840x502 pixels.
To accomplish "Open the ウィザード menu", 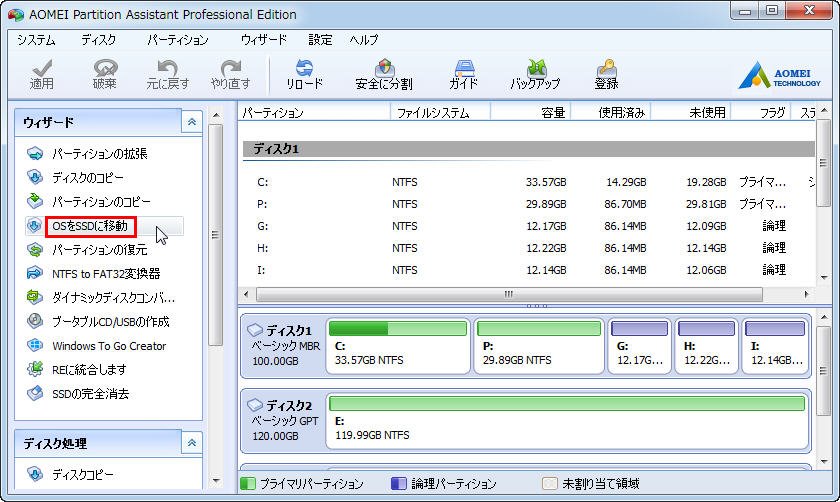I will [x=264, y=40].
